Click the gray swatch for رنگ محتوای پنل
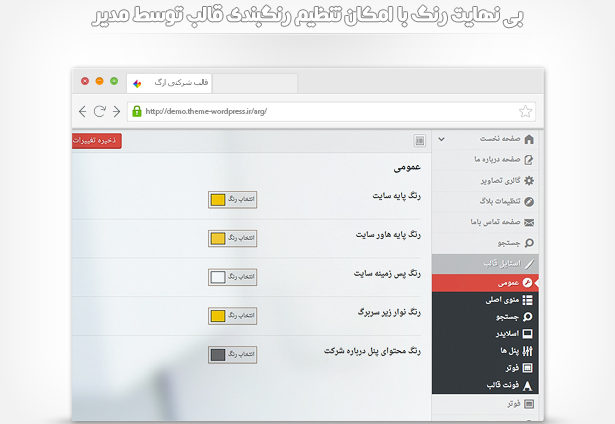Image resolution: width=615 pixels, height=424 pixels. click(217, 354)
